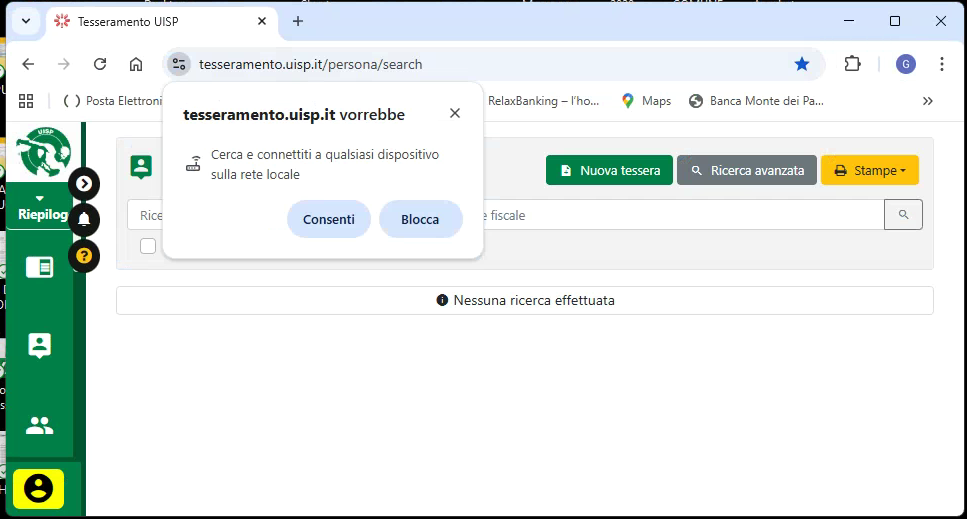Screen dimensions: 967x519
Task: Open help with the yellow question mark
Action: pyautogui.click(x=84, y=256)
